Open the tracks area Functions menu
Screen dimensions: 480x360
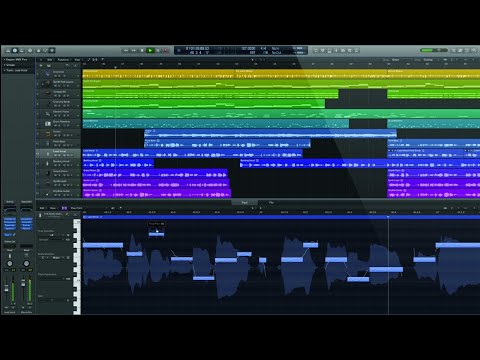tap(63, 60)
